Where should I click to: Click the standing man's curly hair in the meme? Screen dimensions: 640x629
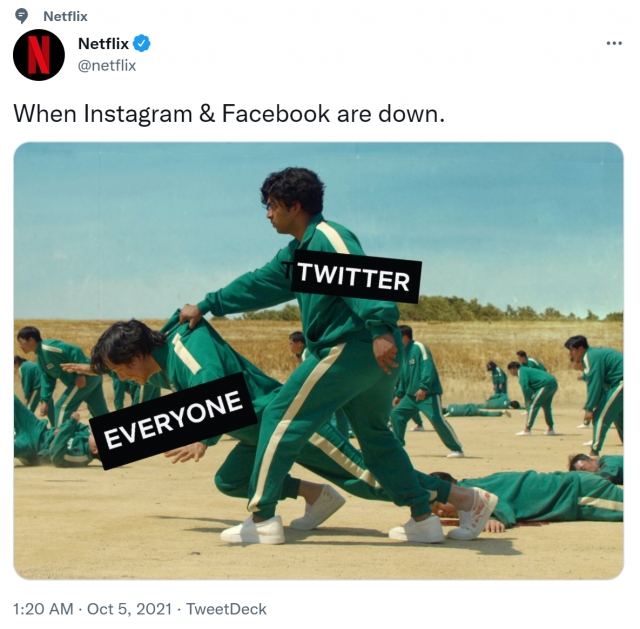click(x=293, y=189)
